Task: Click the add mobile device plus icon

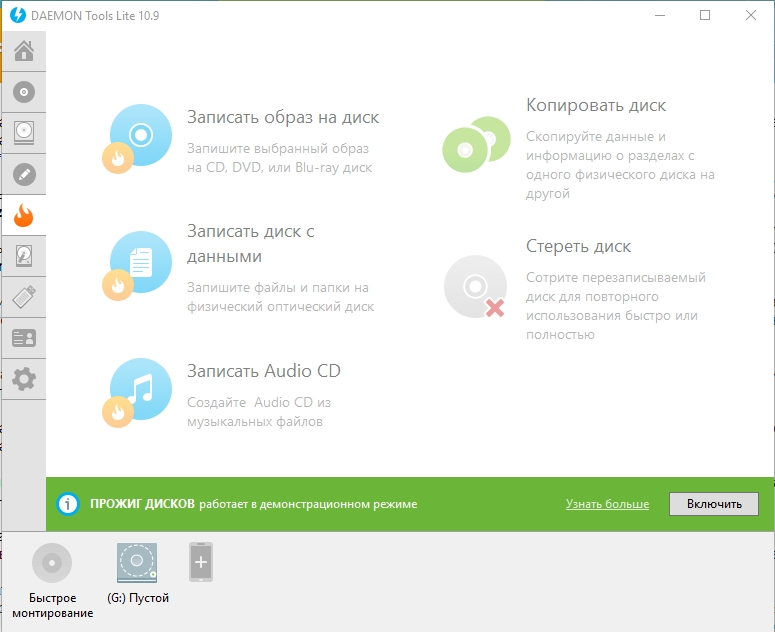Action: click(201, 562)
